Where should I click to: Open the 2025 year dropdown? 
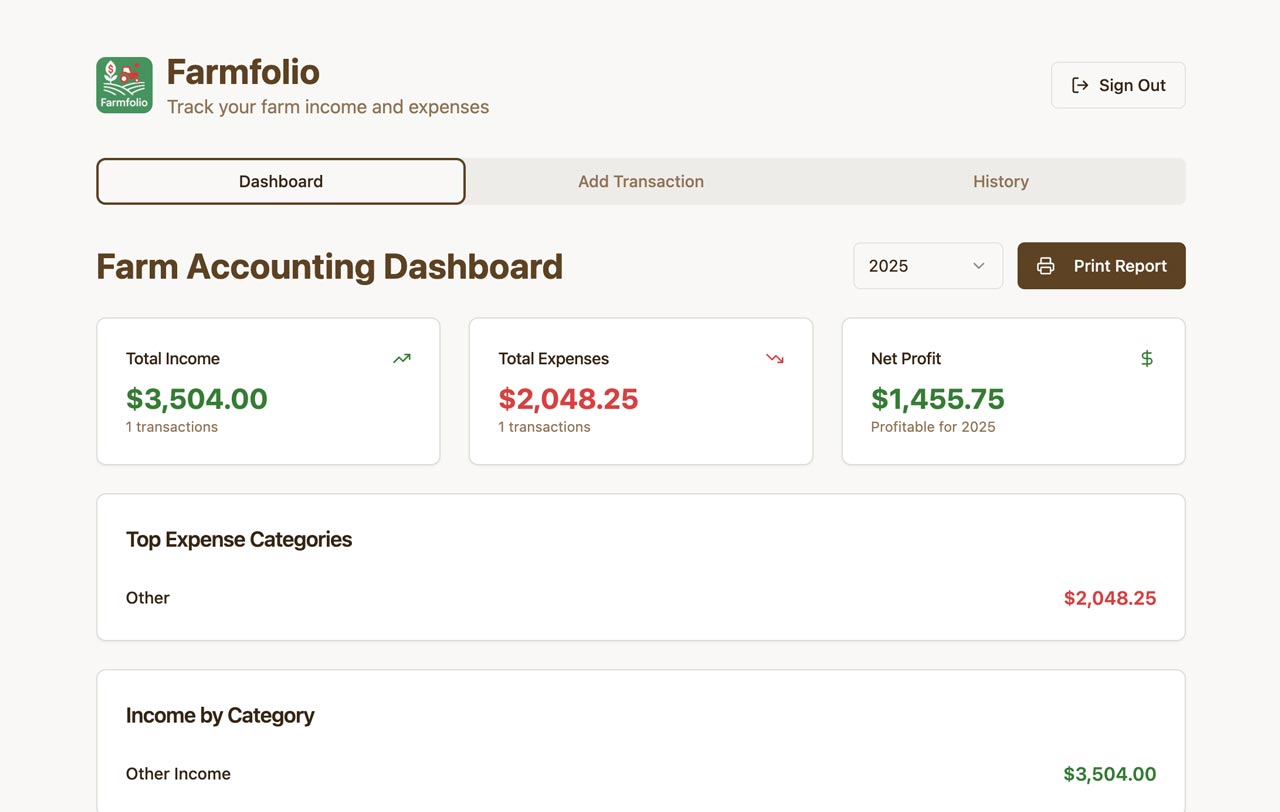click(927, 266)
